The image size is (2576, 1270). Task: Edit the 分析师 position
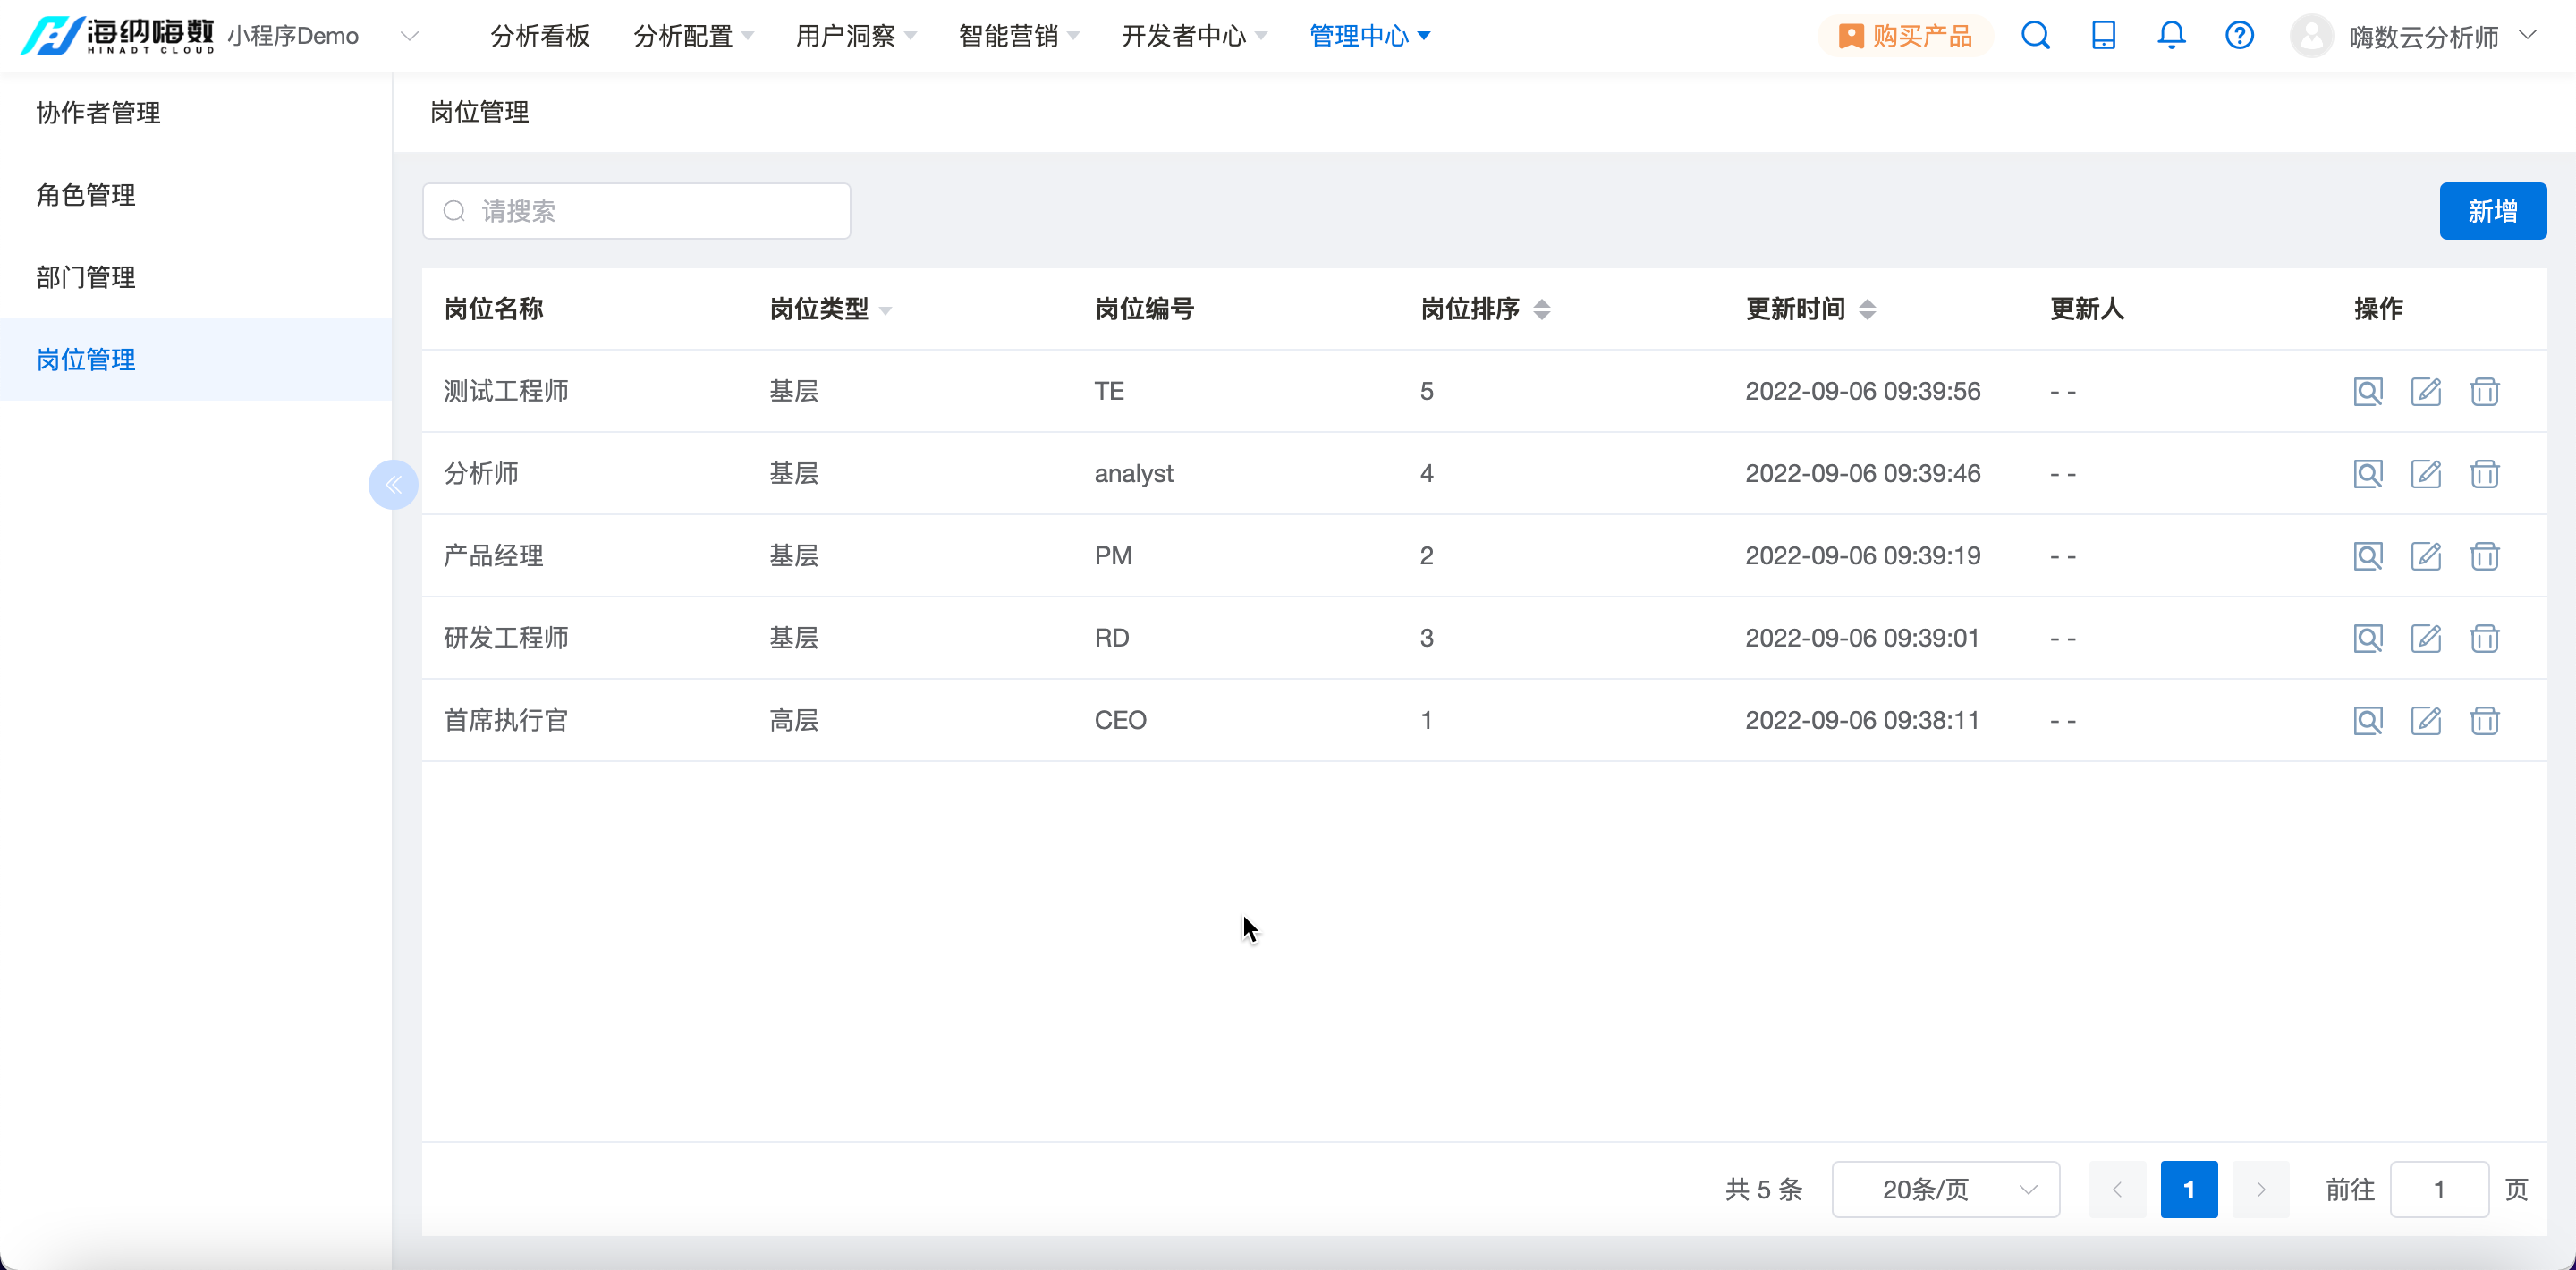(x=2426, y=473)
